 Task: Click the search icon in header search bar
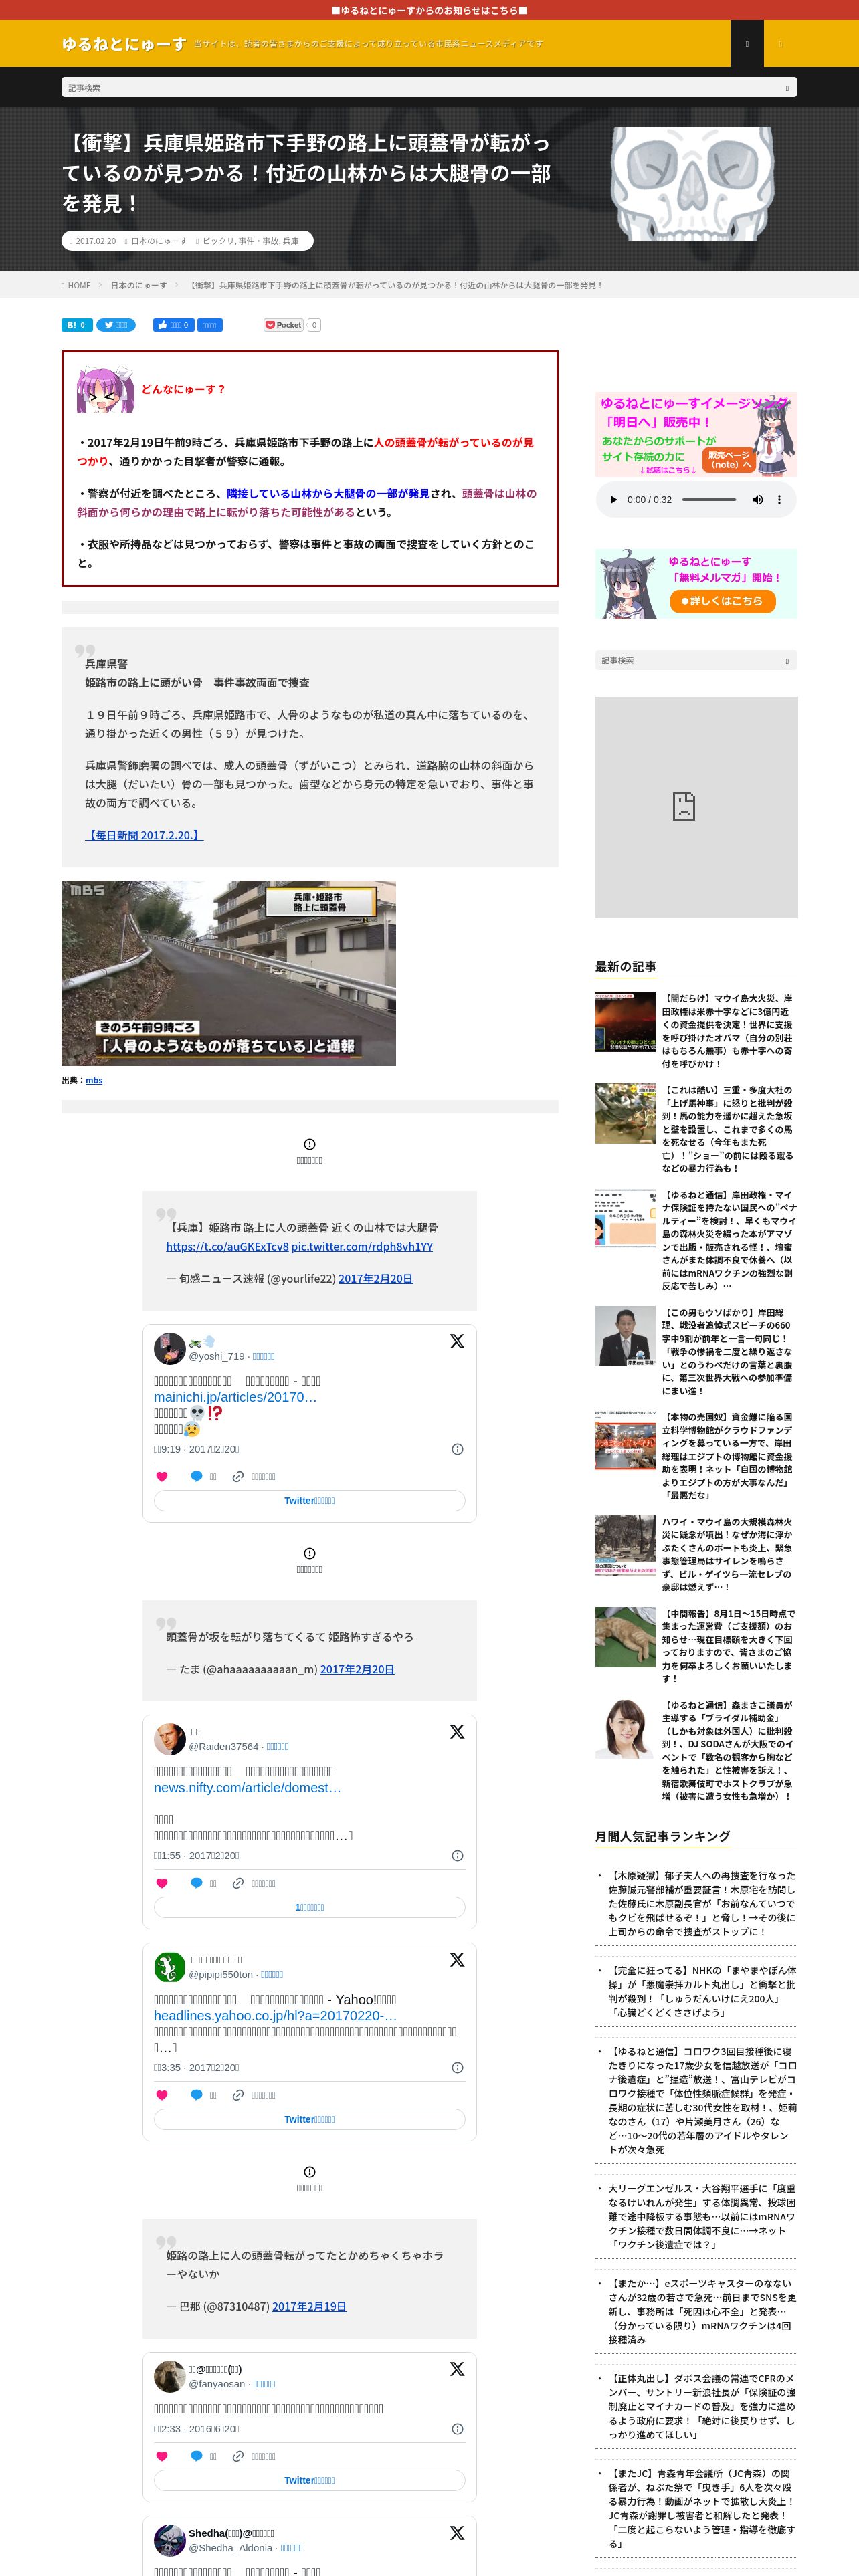787,88
